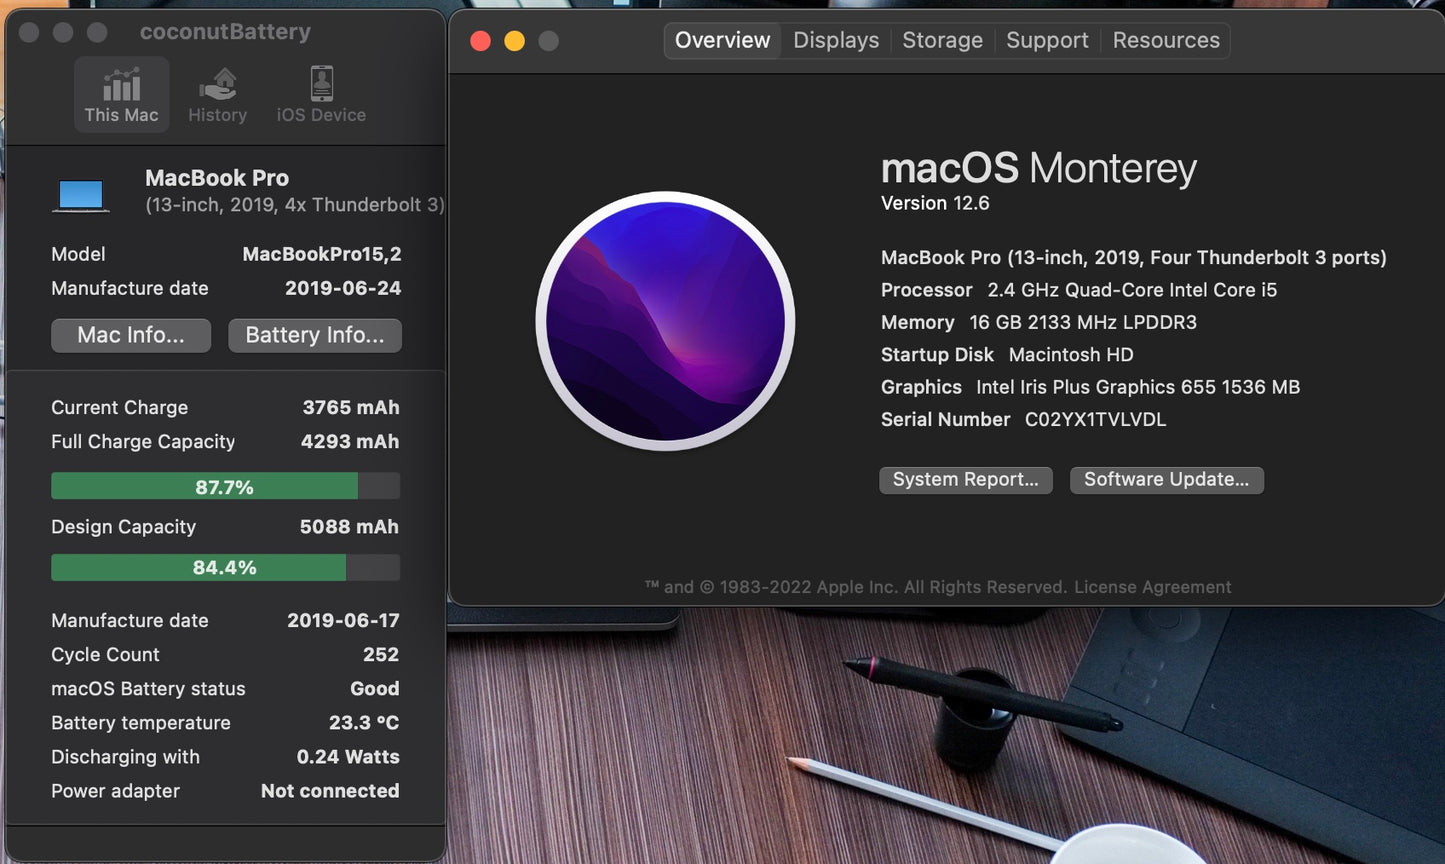Click the 87.7% Full Charge Capacity bar
This screenshot has width=1445, height=864.
(225, 486)
